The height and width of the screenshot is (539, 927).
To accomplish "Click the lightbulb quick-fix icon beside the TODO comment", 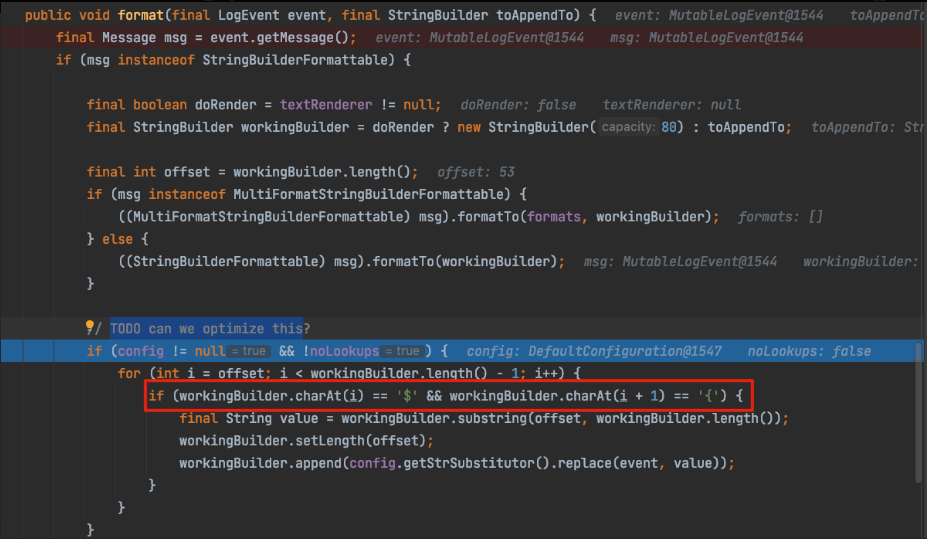I will coord(89,326).
